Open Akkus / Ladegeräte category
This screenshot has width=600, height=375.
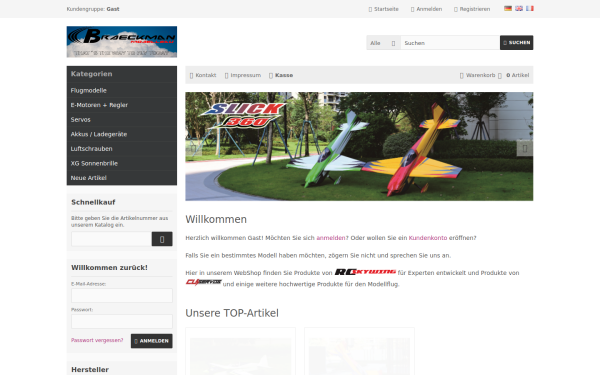coord(122,134)
